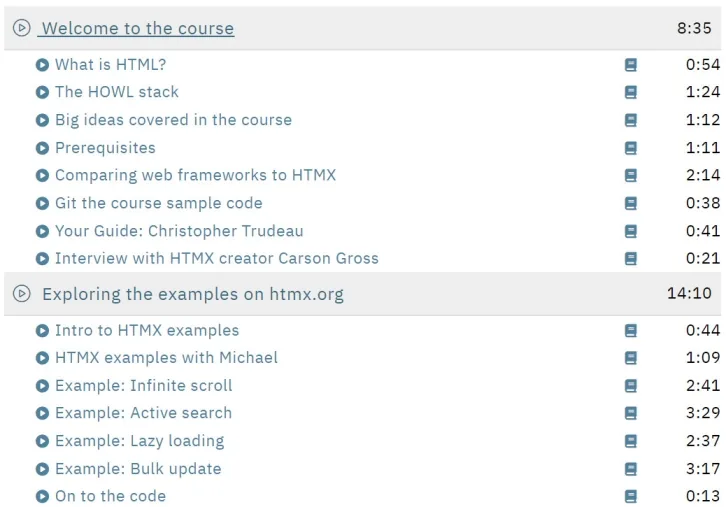This screenshot has width=726, height=507.
Task: Click the play icon beside The HOWL stack
Action: click(x=42, y=92)
